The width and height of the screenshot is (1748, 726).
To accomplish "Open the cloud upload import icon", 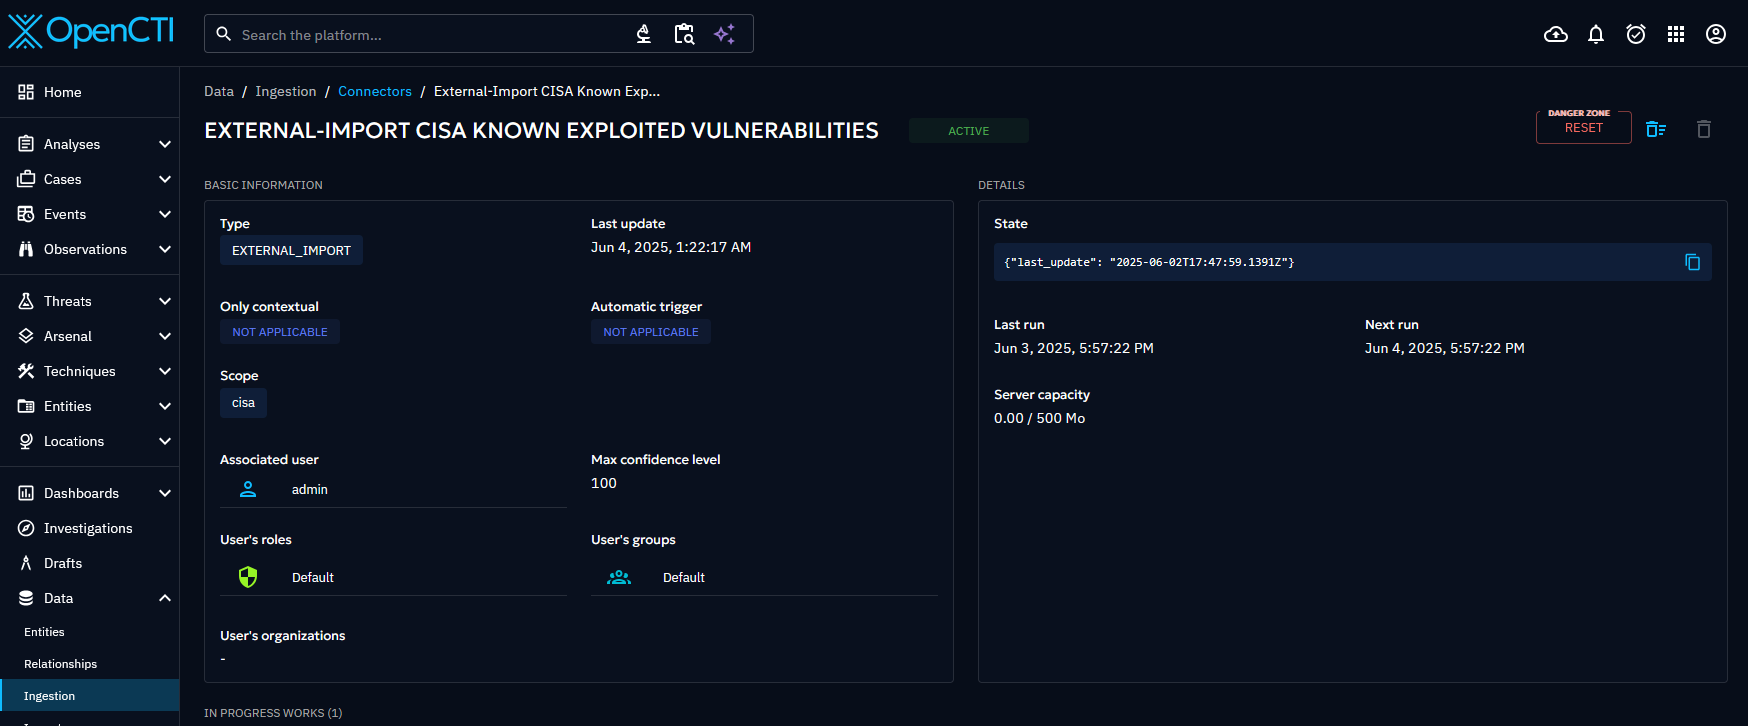I will tap(1556, 35).
